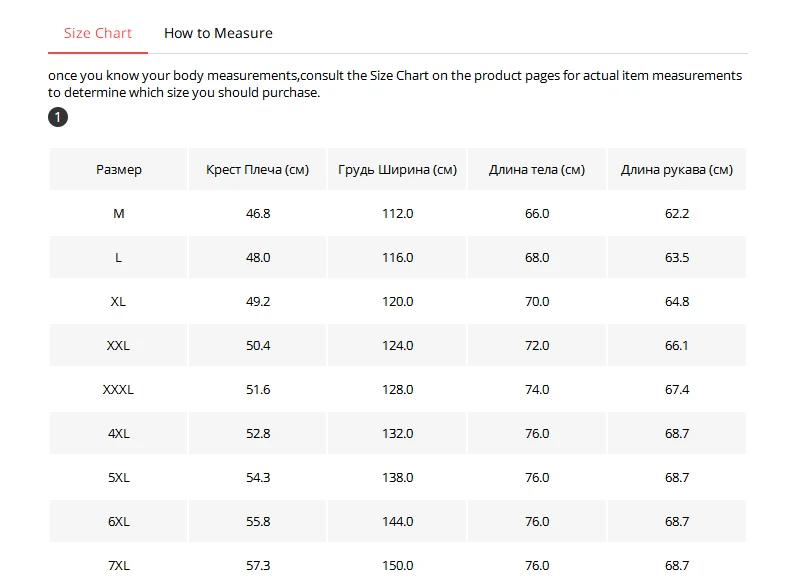Select the 6XL size row label

coord(119,521)
